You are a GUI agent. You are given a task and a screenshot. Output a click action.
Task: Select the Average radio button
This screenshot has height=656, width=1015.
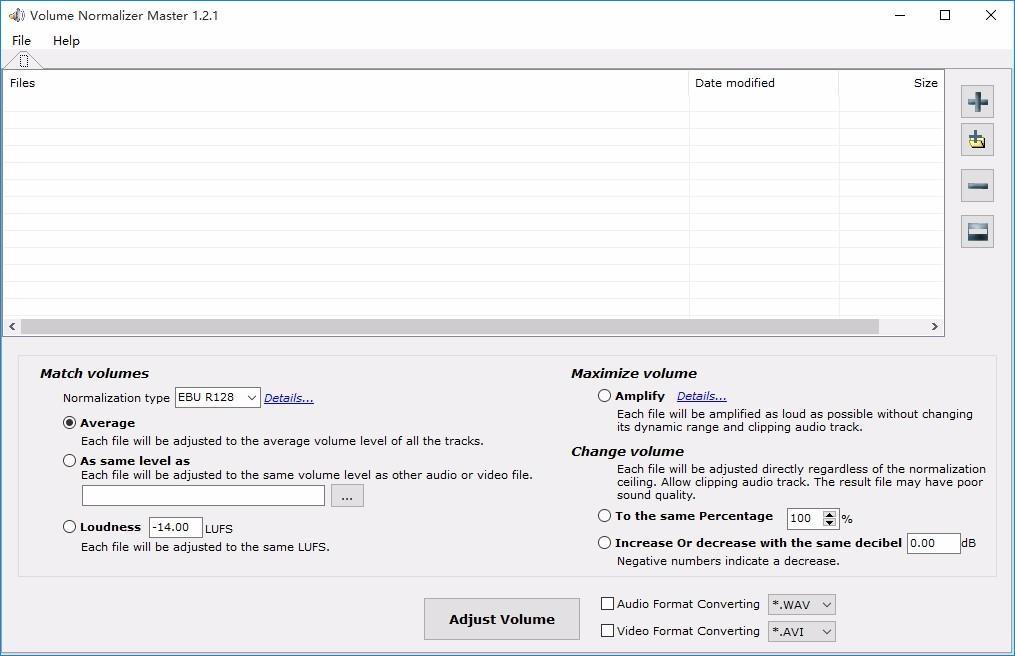(69, 423)
